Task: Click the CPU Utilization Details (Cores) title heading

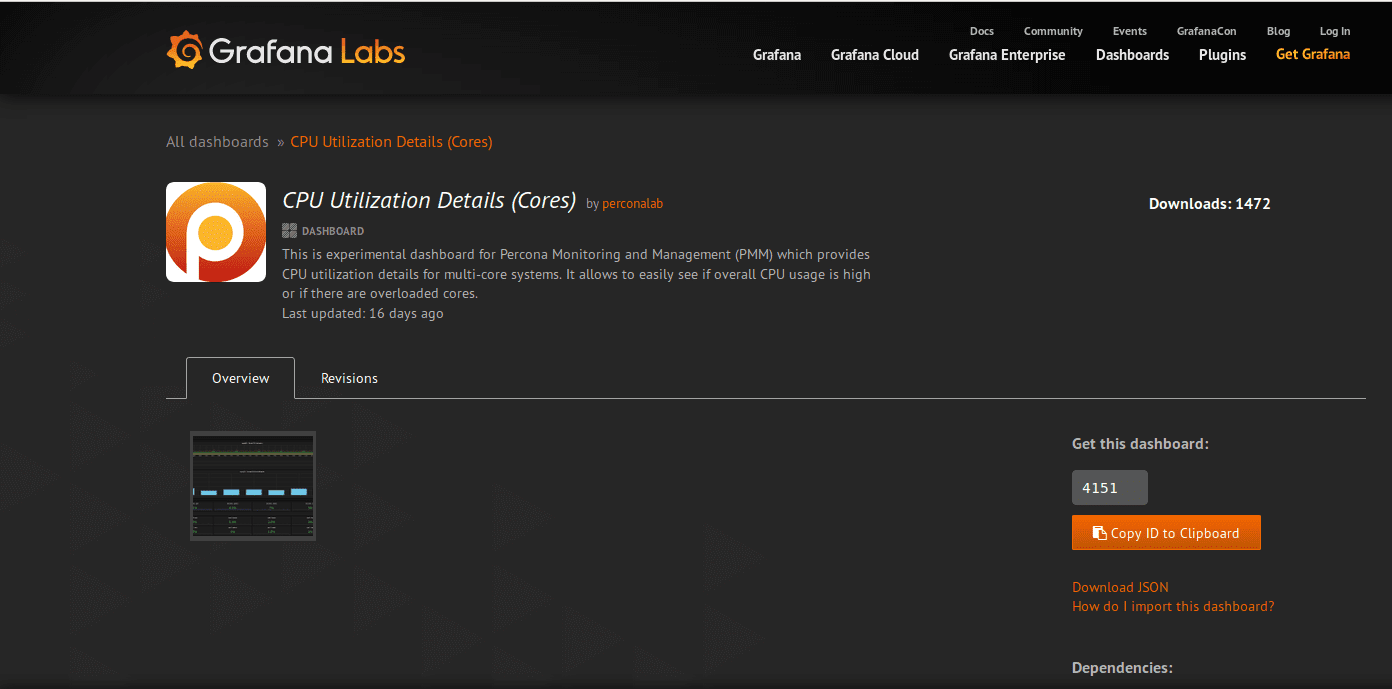Action: click(x=429, y=201)
